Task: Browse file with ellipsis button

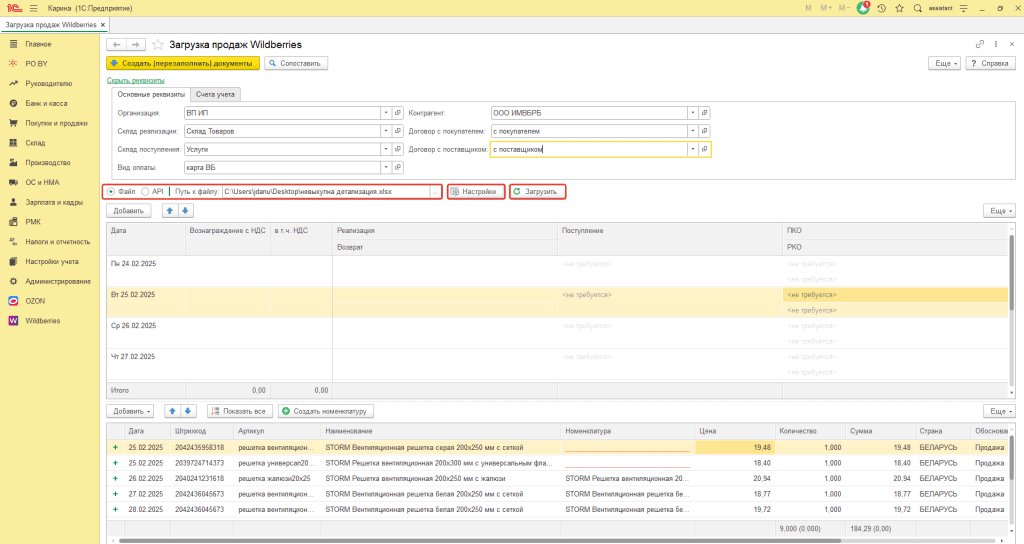Action: coord(435,191)
